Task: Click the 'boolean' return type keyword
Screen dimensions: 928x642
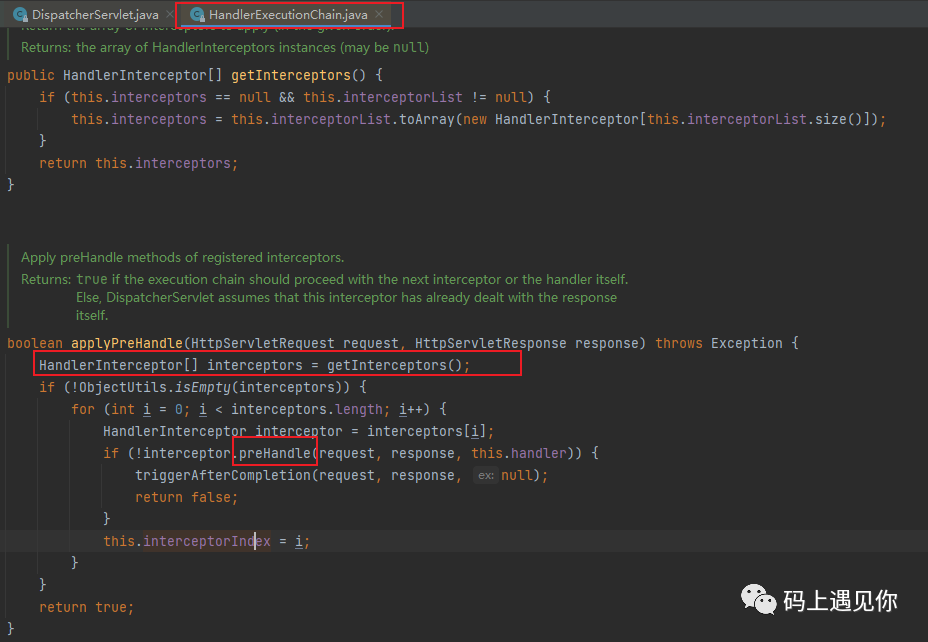Action: (x=35, y=343)
